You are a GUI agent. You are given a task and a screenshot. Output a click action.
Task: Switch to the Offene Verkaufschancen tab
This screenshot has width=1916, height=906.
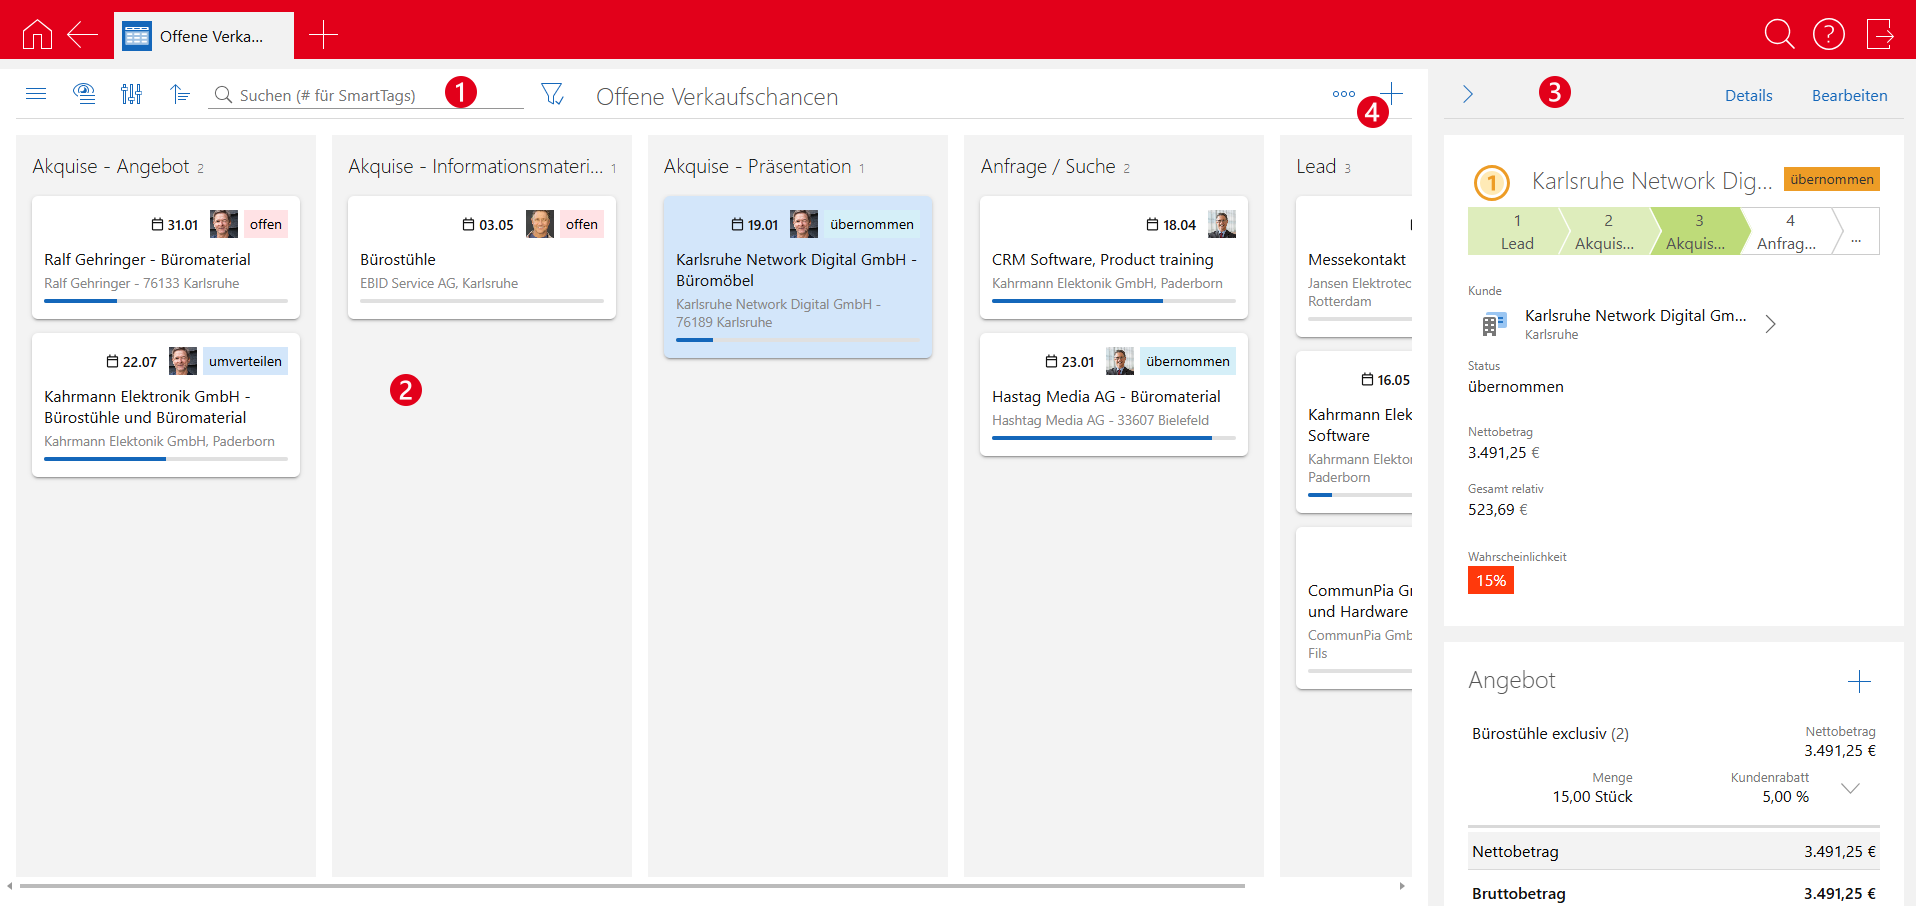[204, 36]
